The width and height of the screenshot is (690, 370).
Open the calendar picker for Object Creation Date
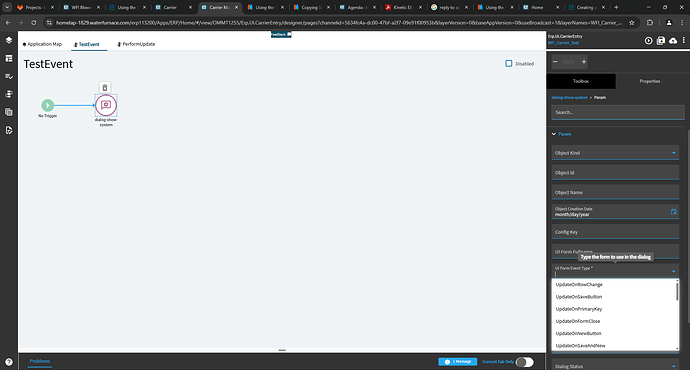pos(673,212)
